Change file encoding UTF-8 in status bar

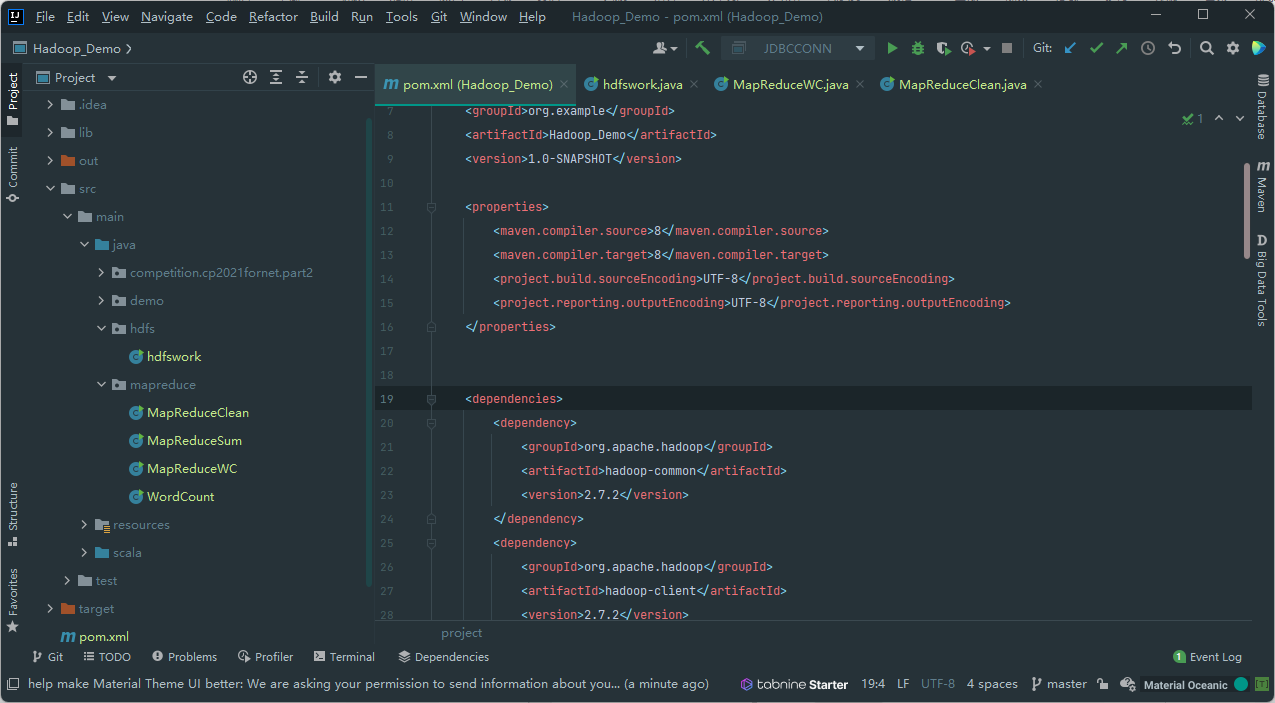[x=938, y=684]
